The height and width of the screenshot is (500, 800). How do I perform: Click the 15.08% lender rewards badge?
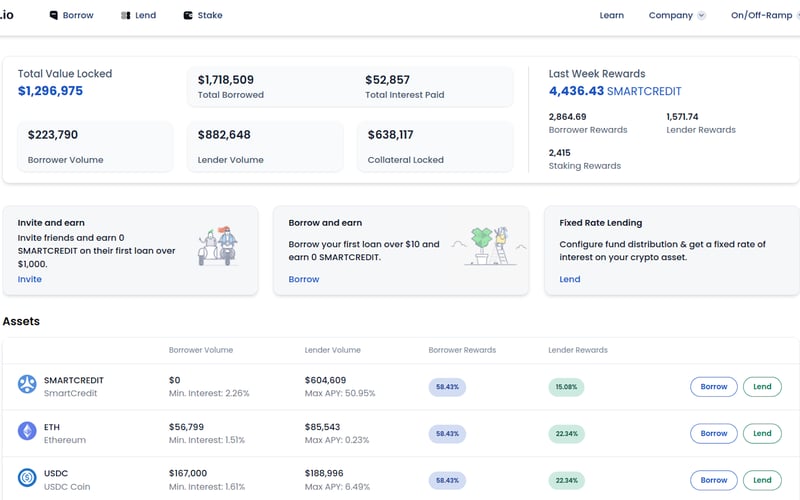pos(566,387)
